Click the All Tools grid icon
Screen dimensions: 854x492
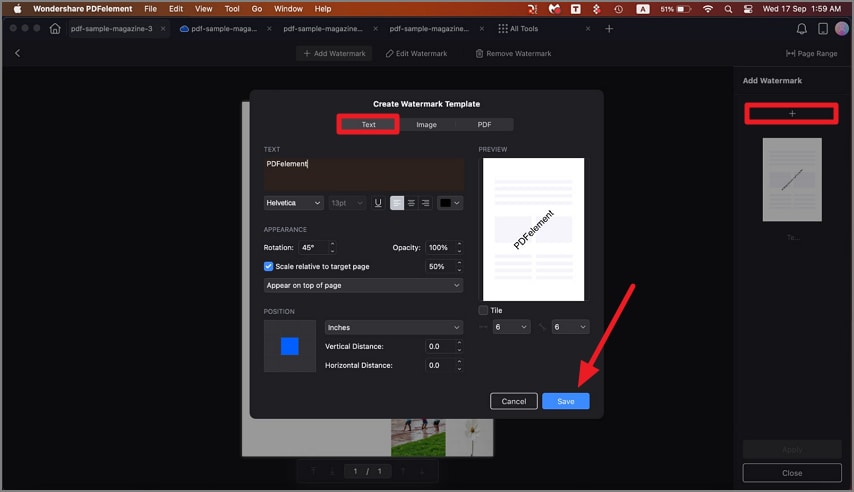[x=503, y=28]
